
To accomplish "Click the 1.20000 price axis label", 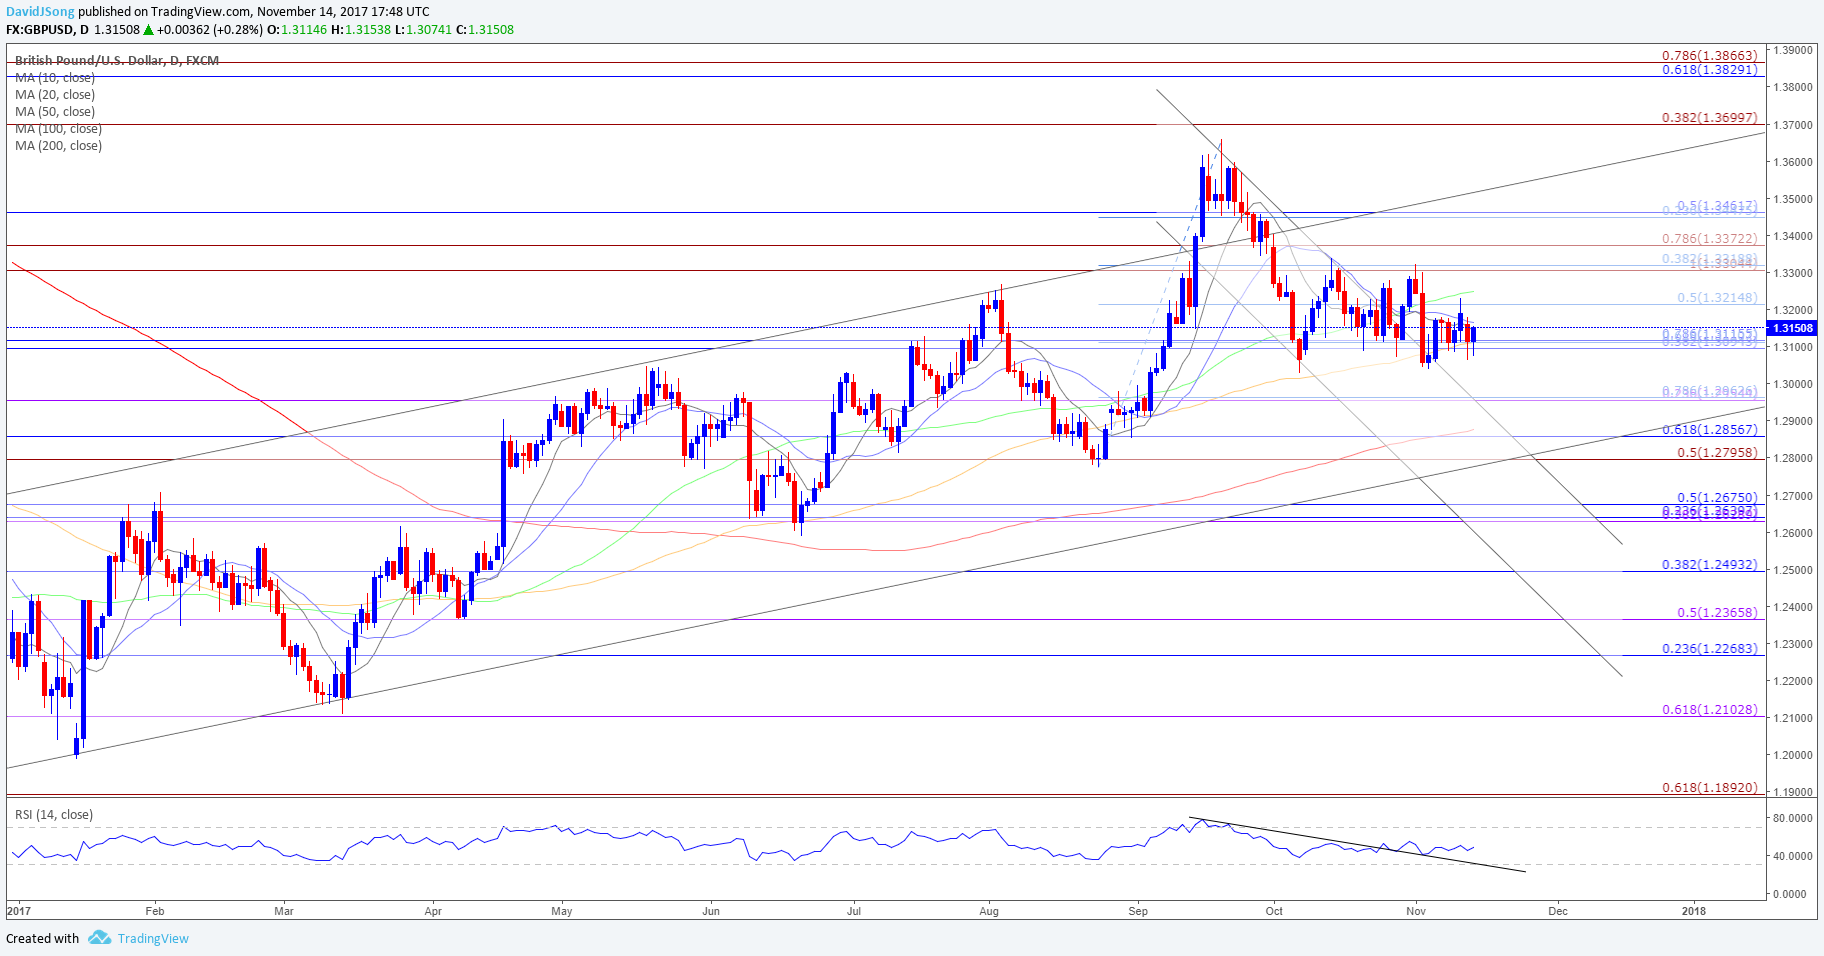I will tap(1794, 755).
